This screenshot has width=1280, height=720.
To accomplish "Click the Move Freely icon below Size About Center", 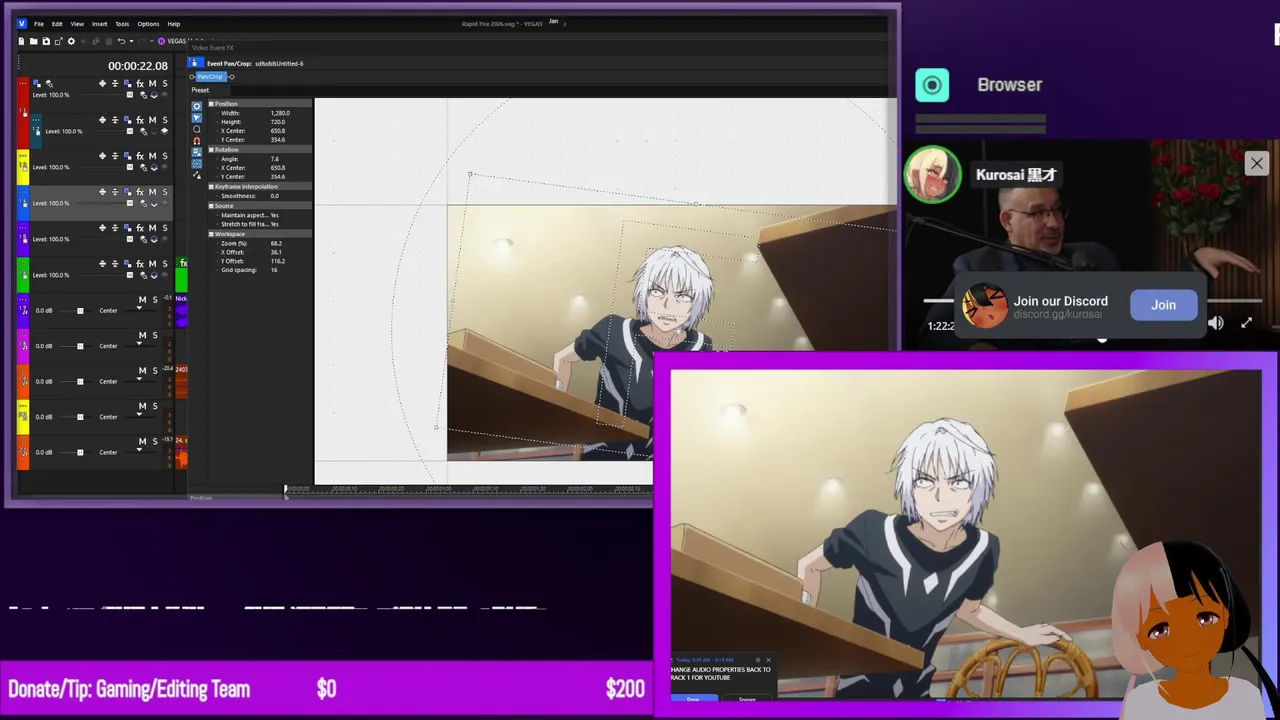I will pos(197,175).
